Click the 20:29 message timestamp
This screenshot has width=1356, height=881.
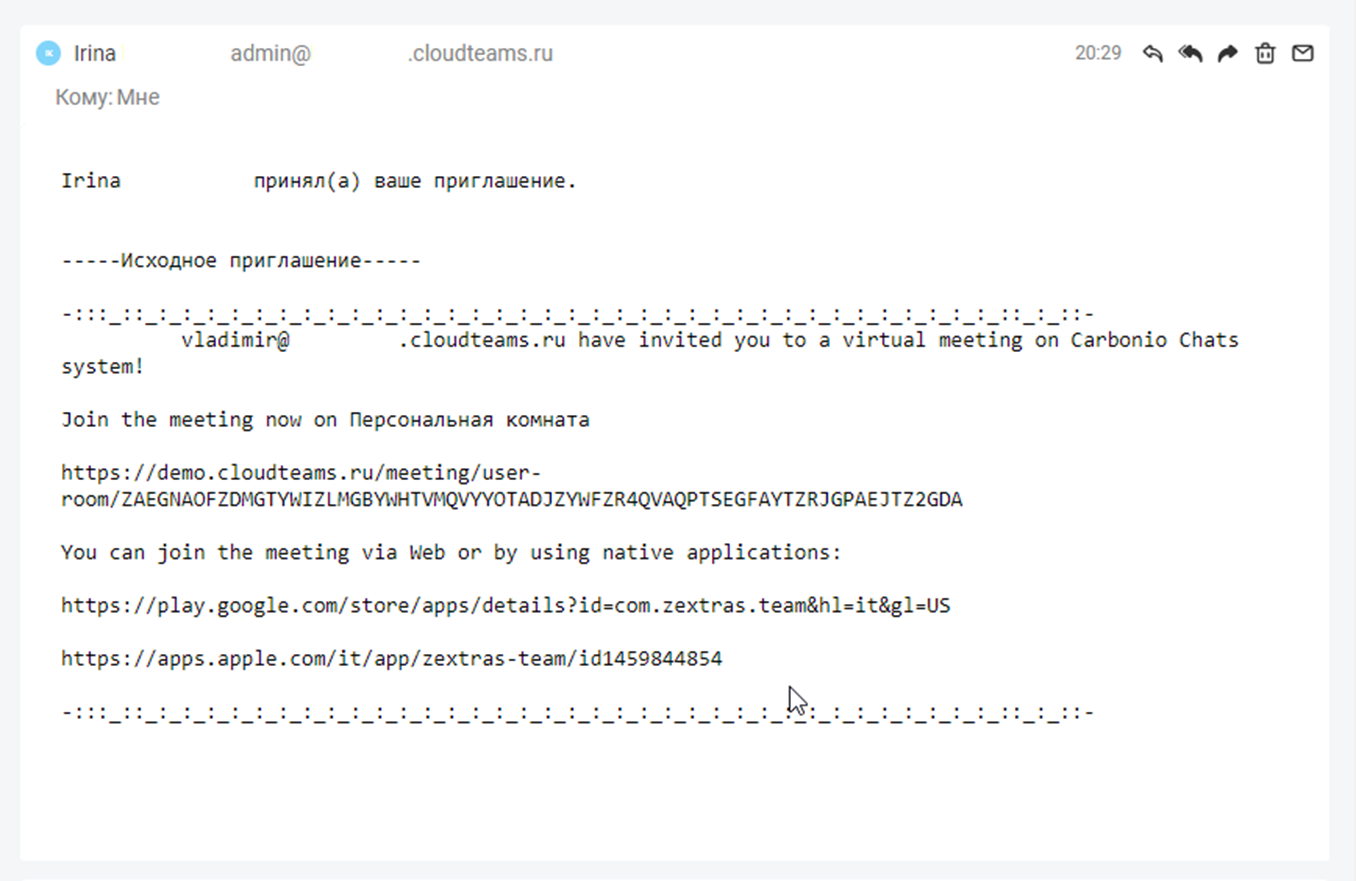[x=1098, y=53]
